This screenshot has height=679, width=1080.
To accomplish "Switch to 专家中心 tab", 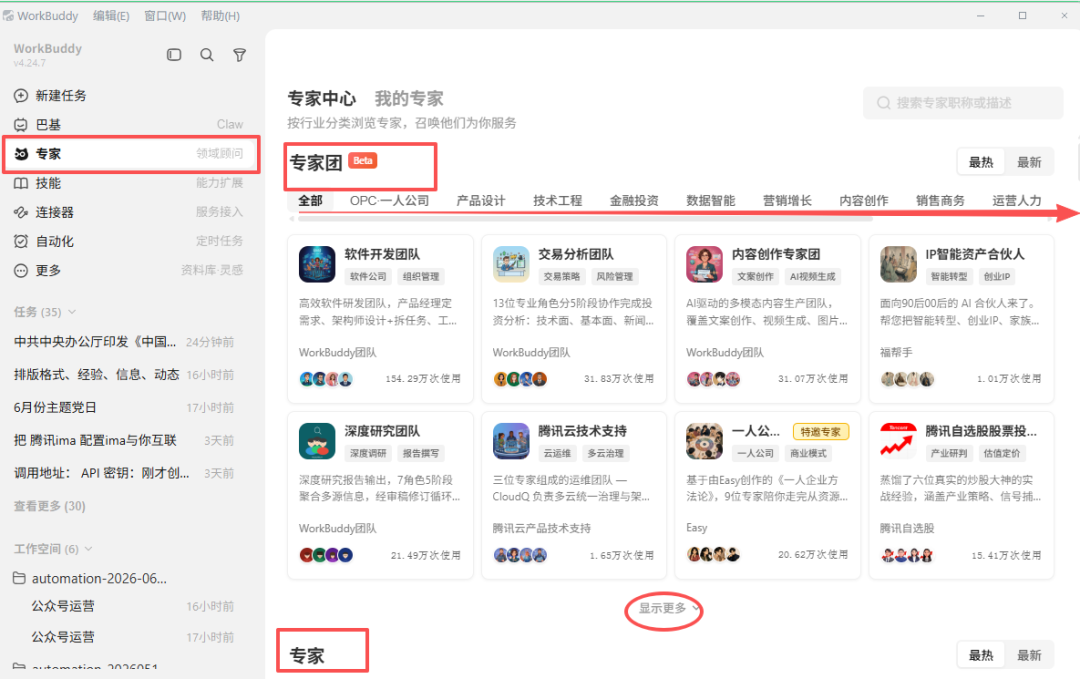I will 322,98.
